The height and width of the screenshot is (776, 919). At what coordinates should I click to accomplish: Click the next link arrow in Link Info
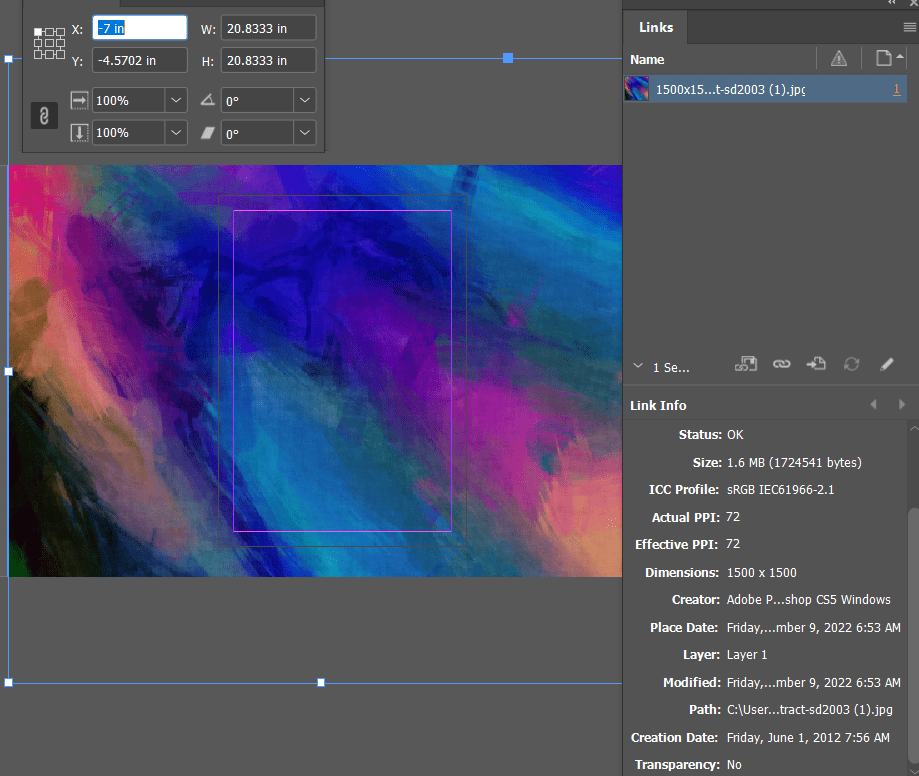pyautogui.click(x=900, y=404)
